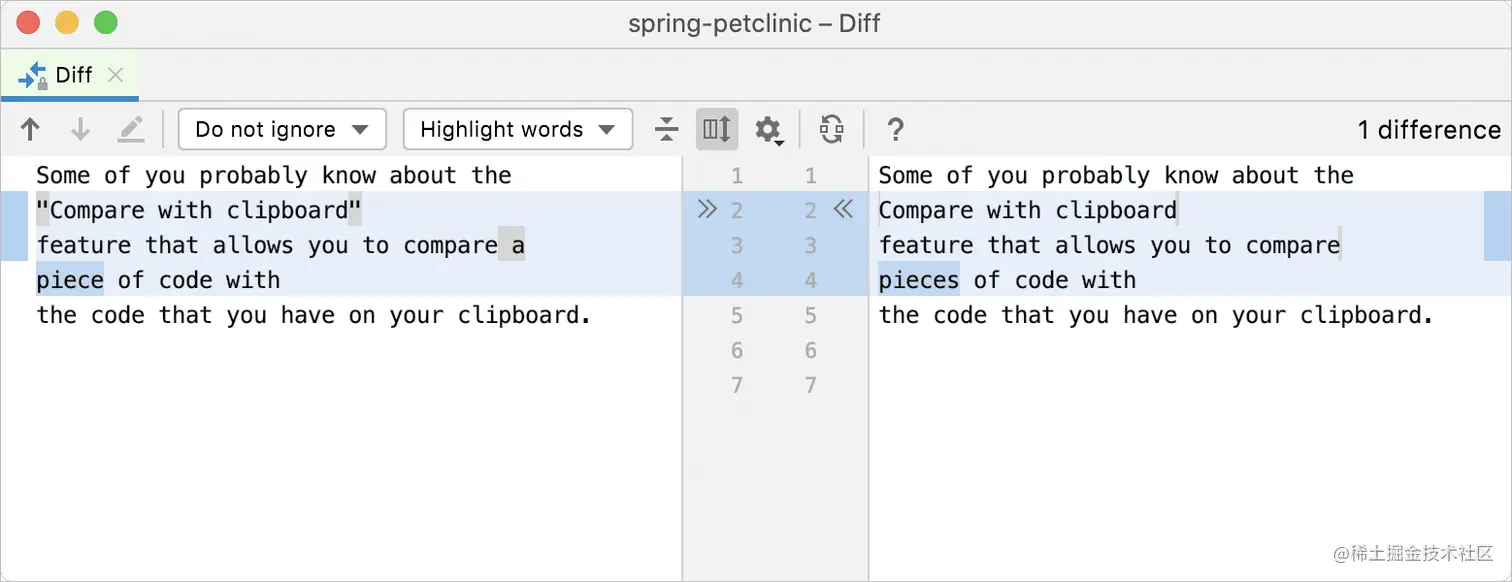This screenshot has height=582, width=1512.
Task: Click the collapse unchanged fragments icon
Action: [x=666, y=129]
